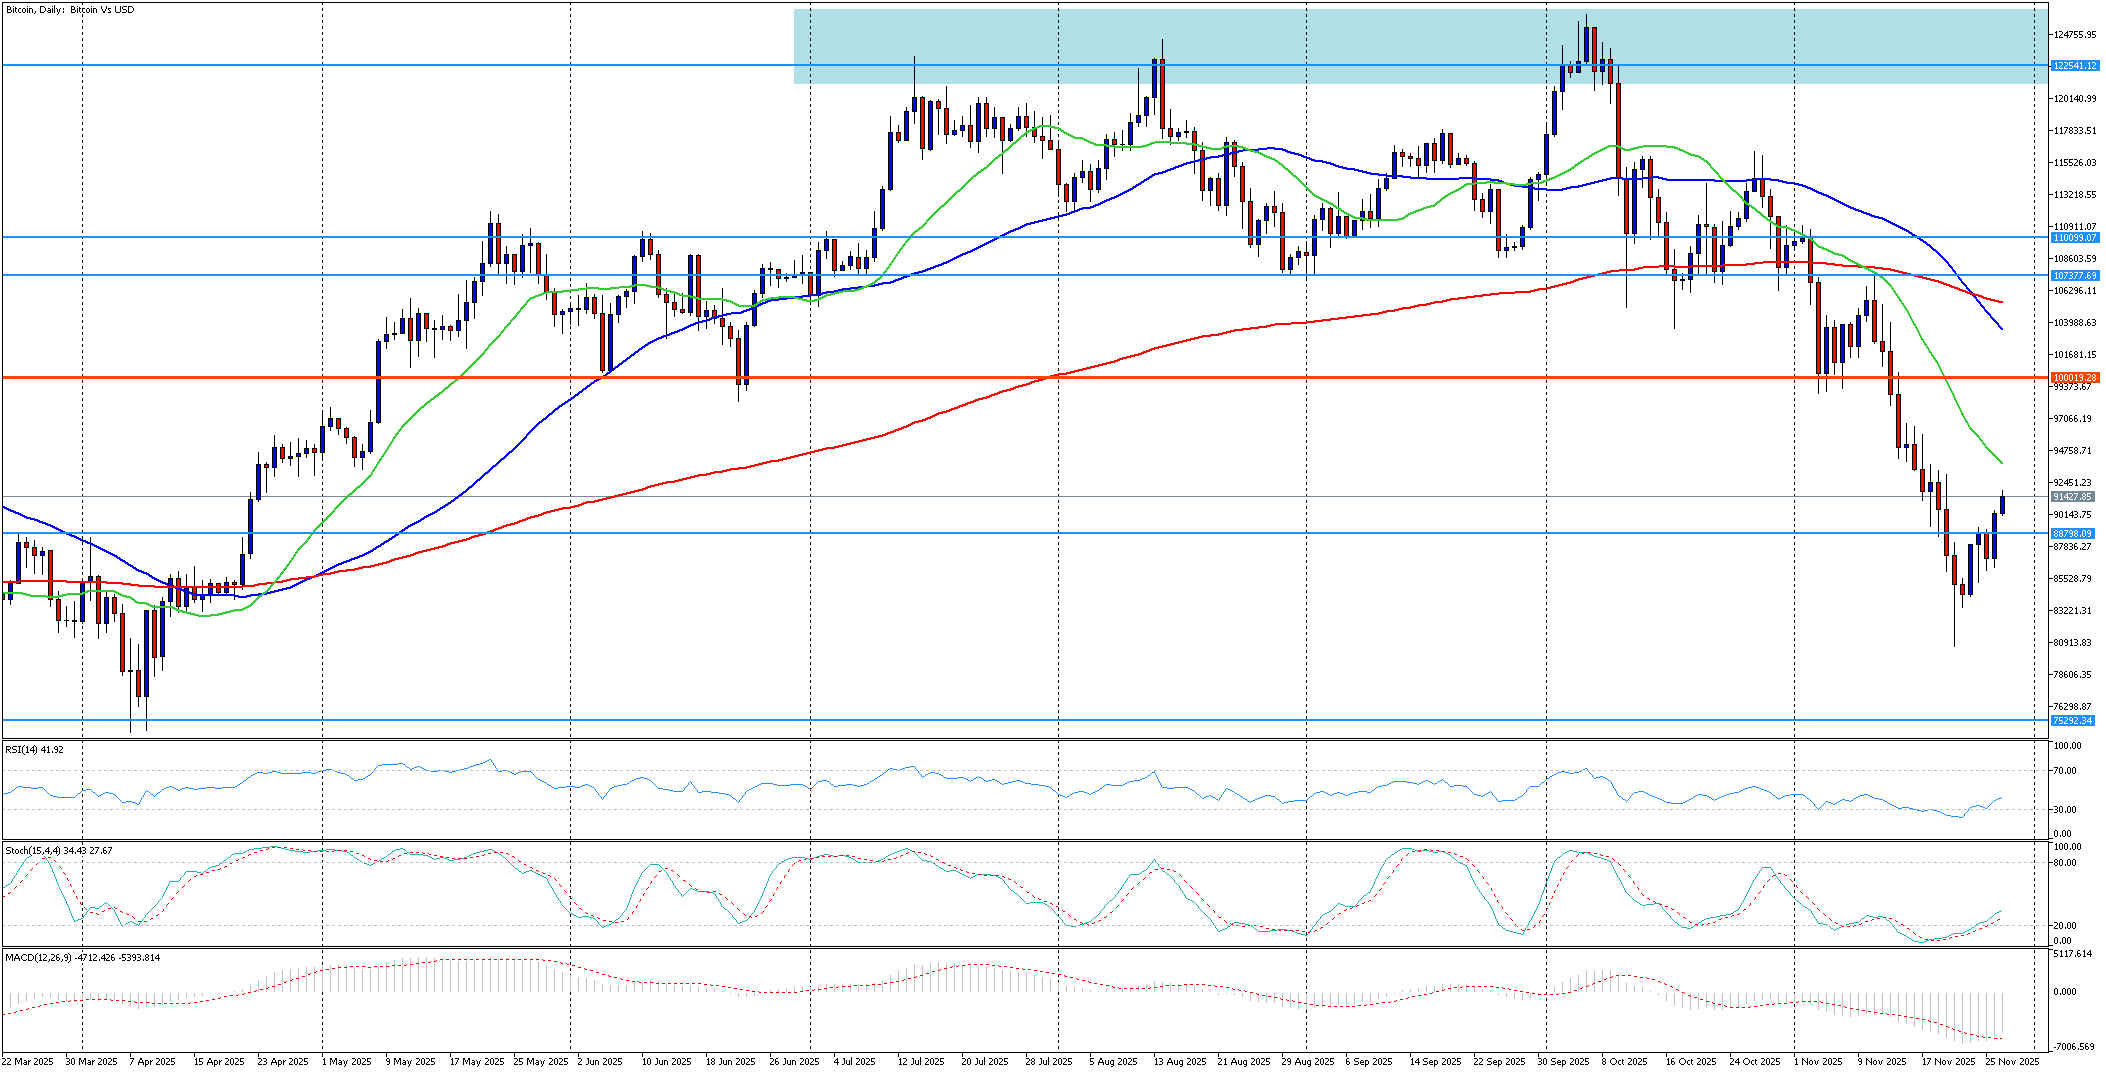2106x1073 pixels.
Task: Click the 30.00 level on RSI scale
Action: 2064,809
